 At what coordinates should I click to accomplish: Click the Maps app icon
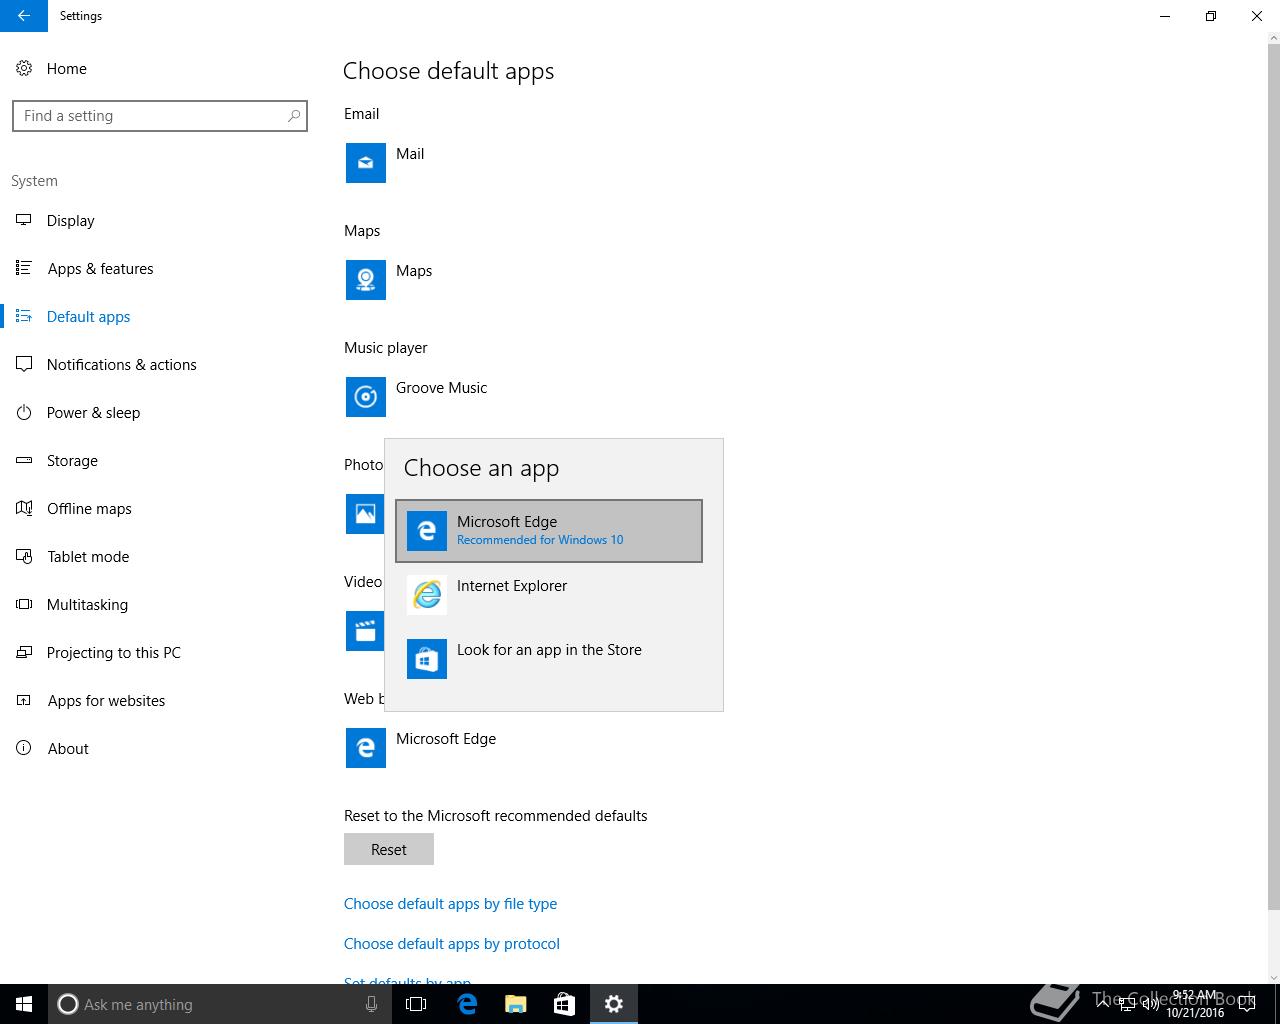click(366, 280)
